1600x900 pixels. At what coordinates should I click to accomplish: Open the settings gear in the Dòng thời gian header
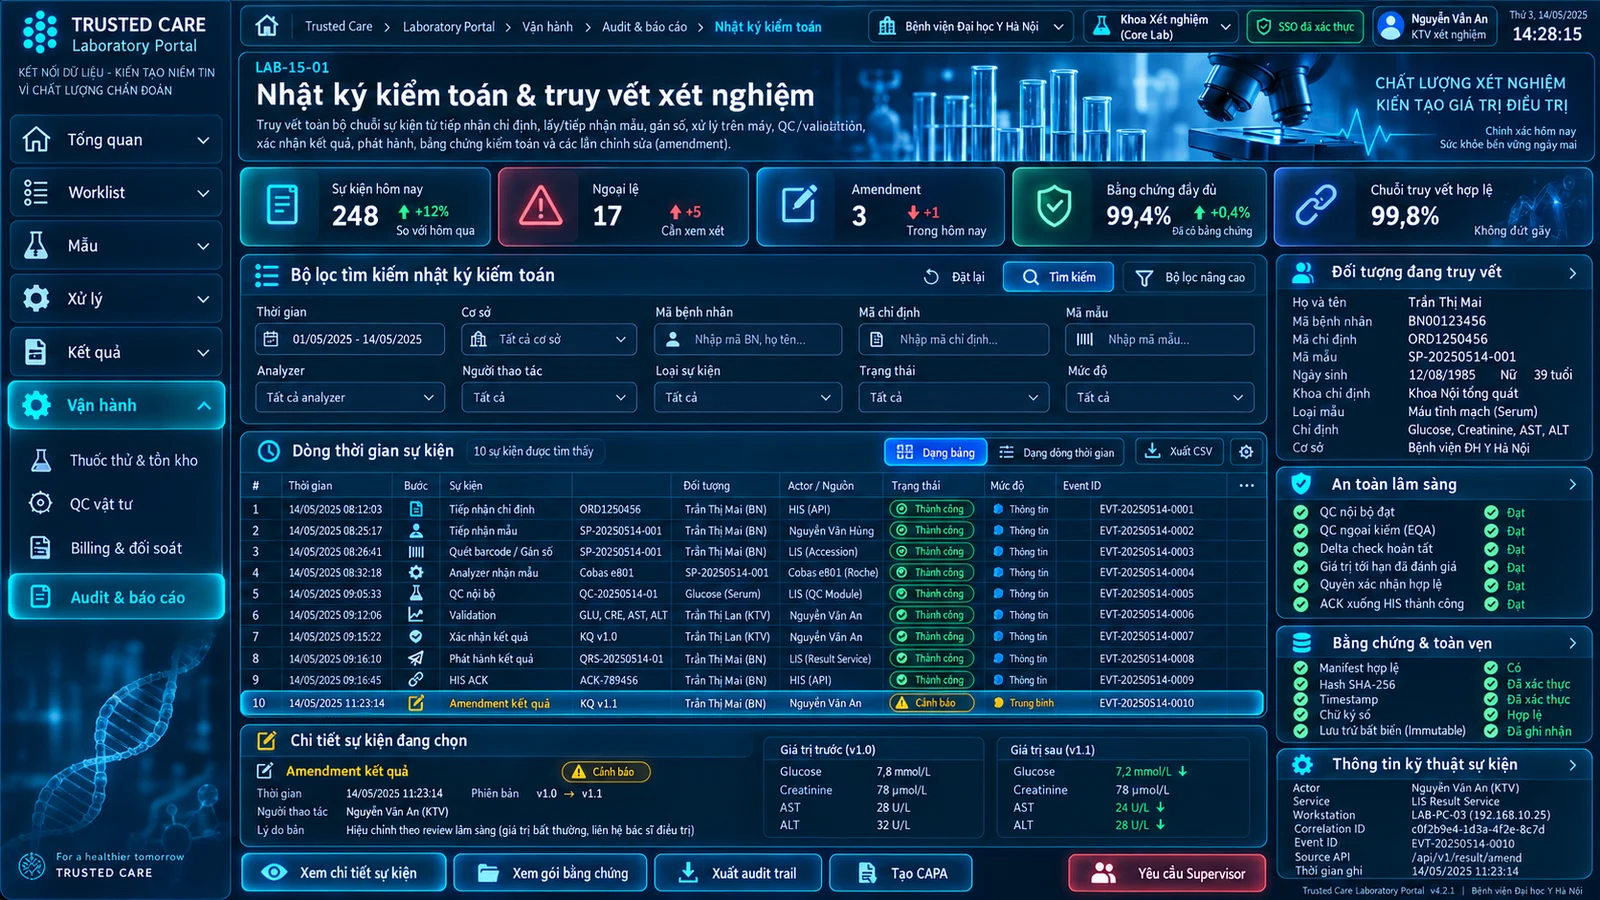pos(1246,452)
